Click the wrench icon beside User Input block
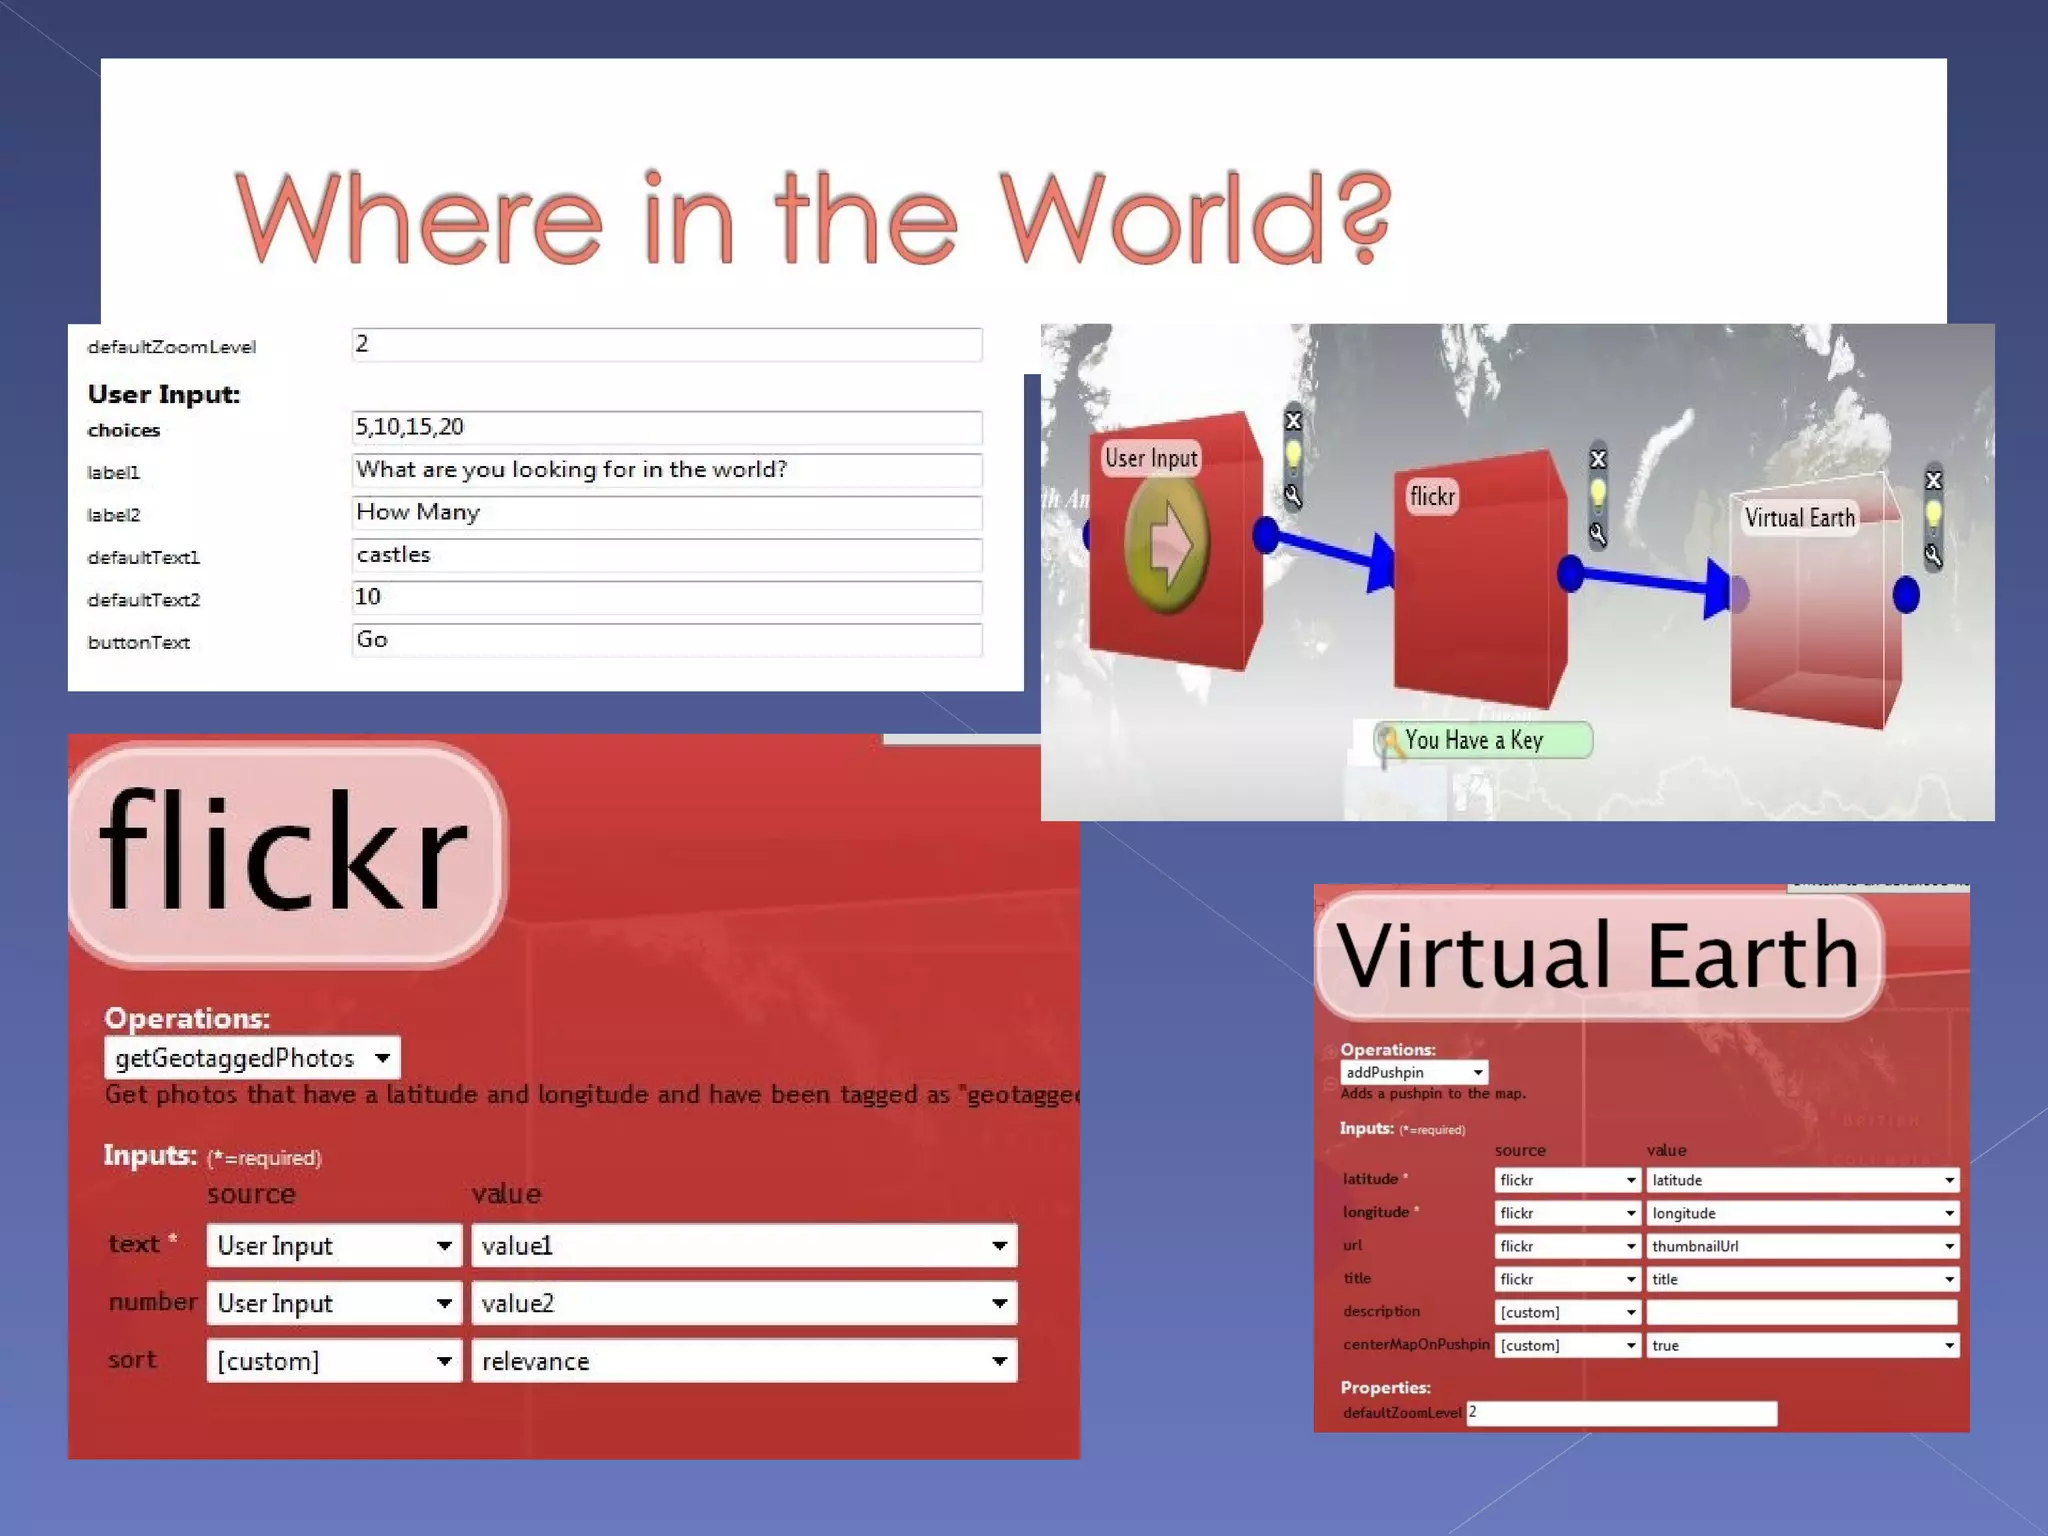Image resolution: width=2048 pixels, height=1536 pixels. click(1292, 496)
